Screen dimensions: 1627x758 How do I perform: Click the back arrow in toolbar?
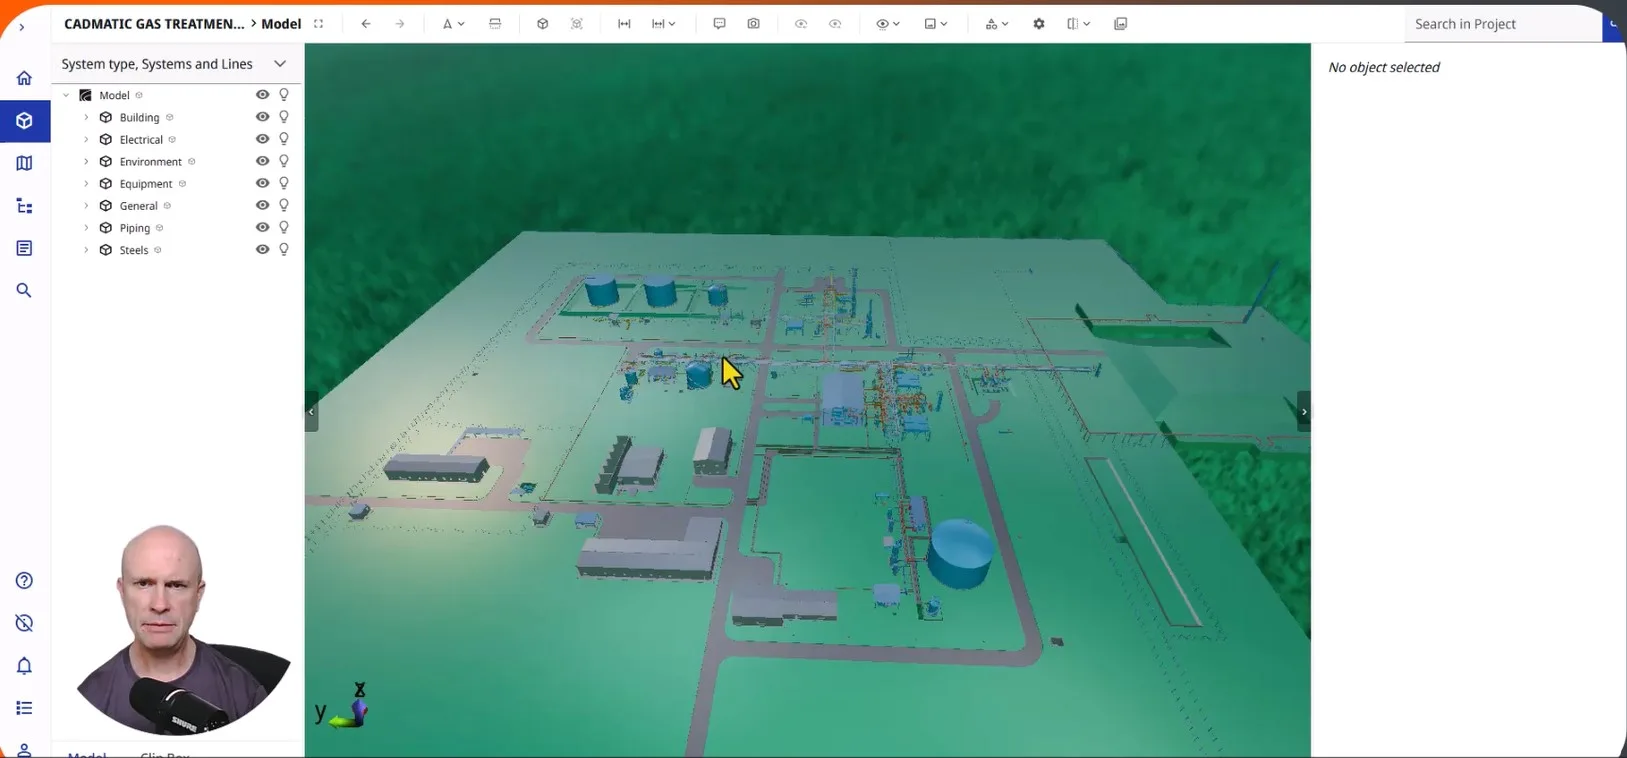click(366, 24)
